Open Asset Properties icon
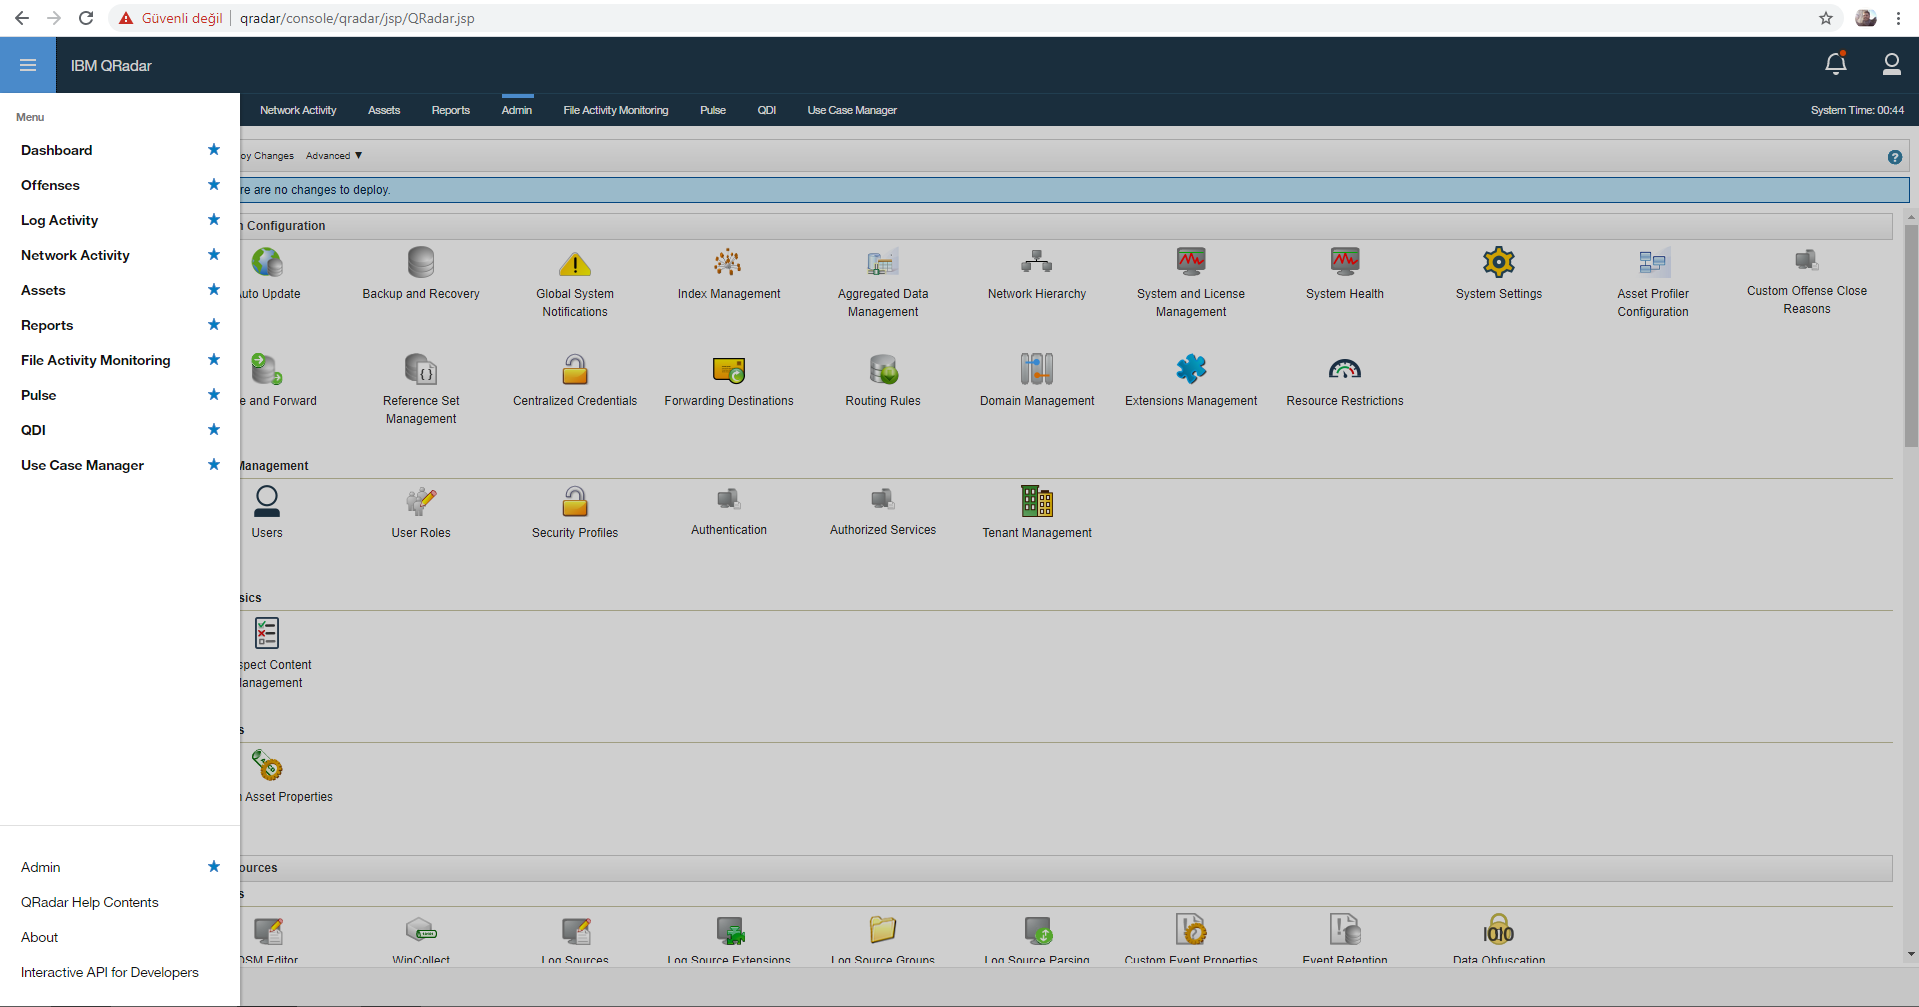Viewport: 1919px width, 1007px height. click(267, 765)
